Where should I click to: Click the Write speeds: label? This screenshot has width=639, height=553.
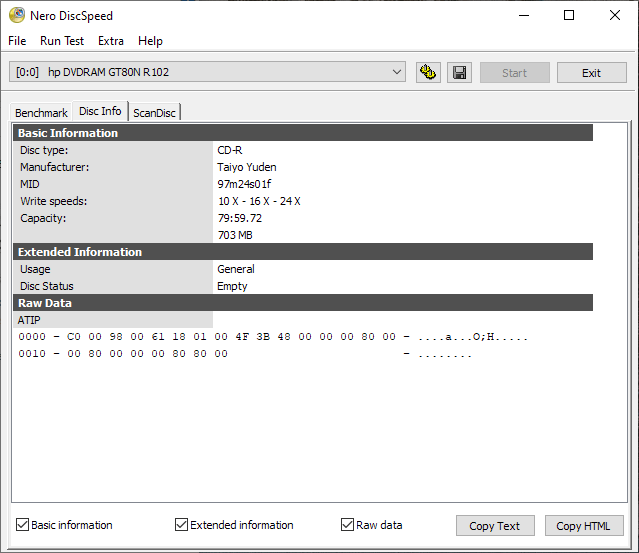point(54,201)
